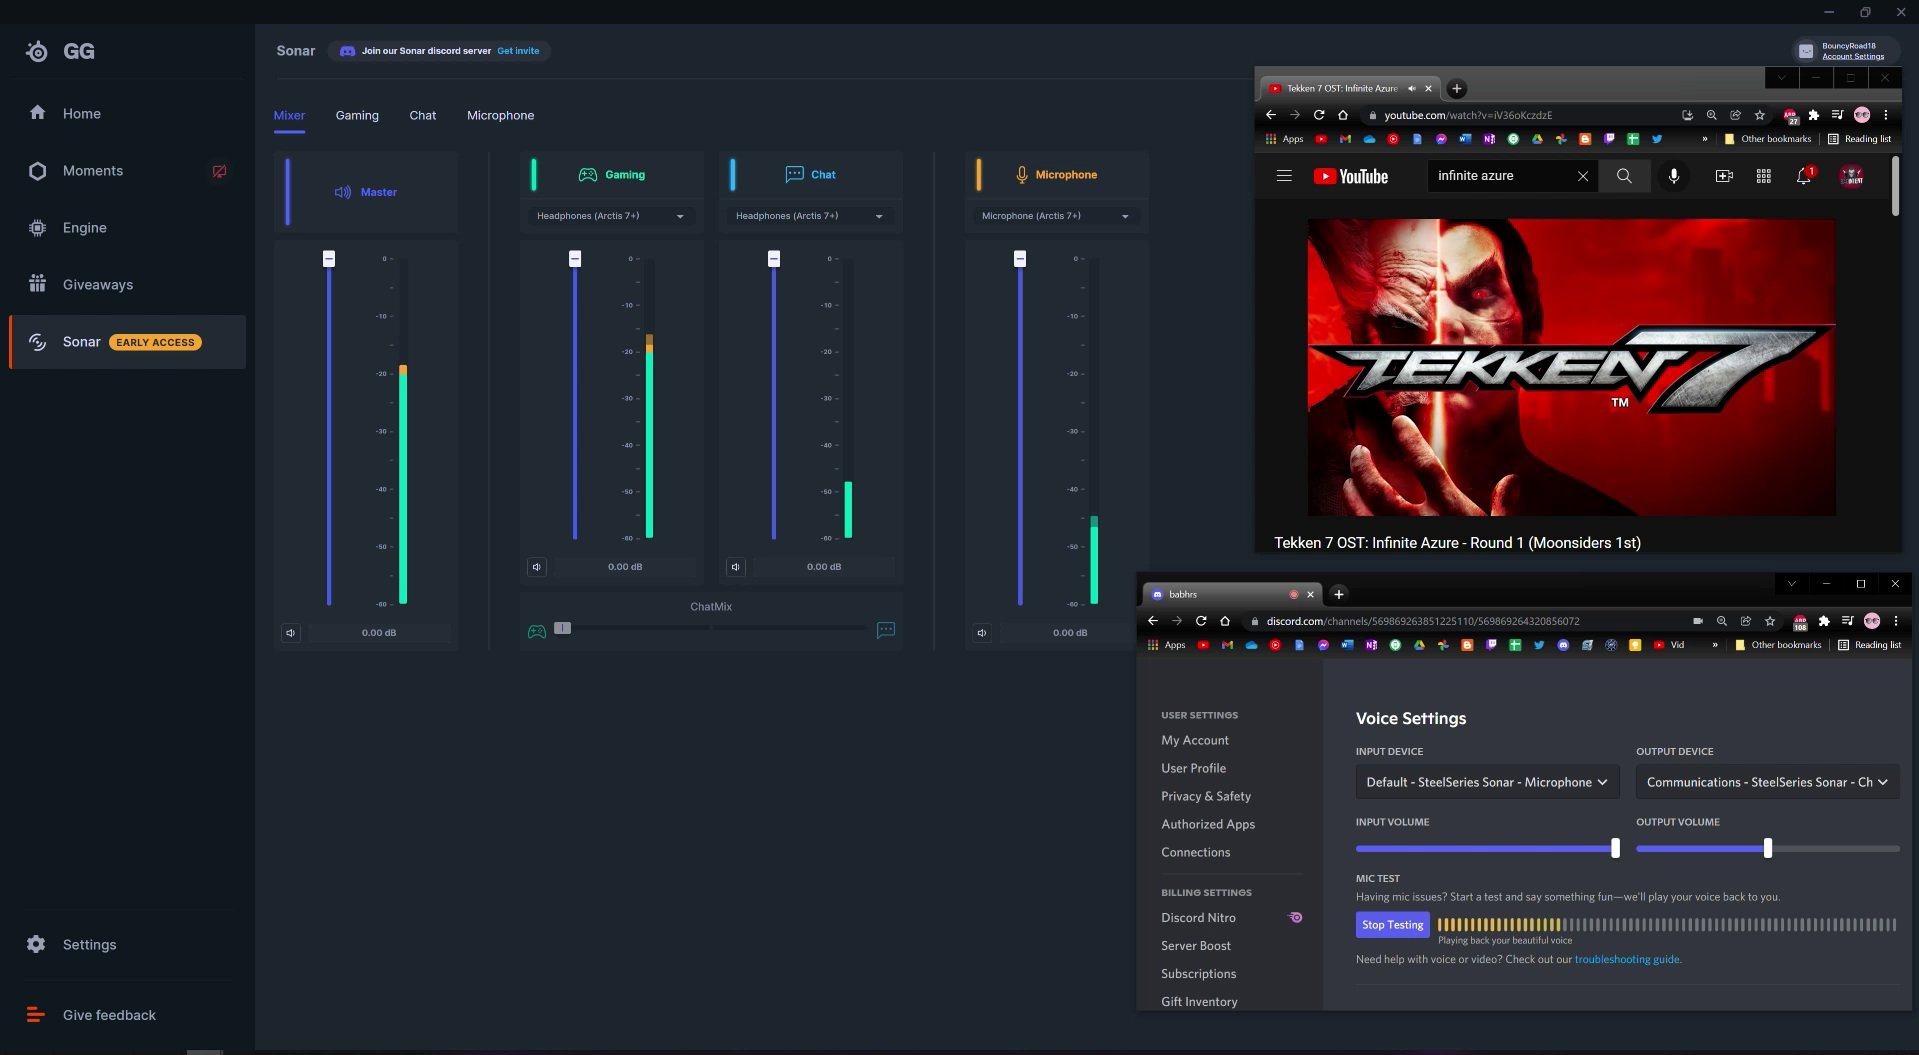Viewport: 1919px width, 1055px height.
Task: Open Server Boost in Discord settings
Action: [x=1196, y=946]
